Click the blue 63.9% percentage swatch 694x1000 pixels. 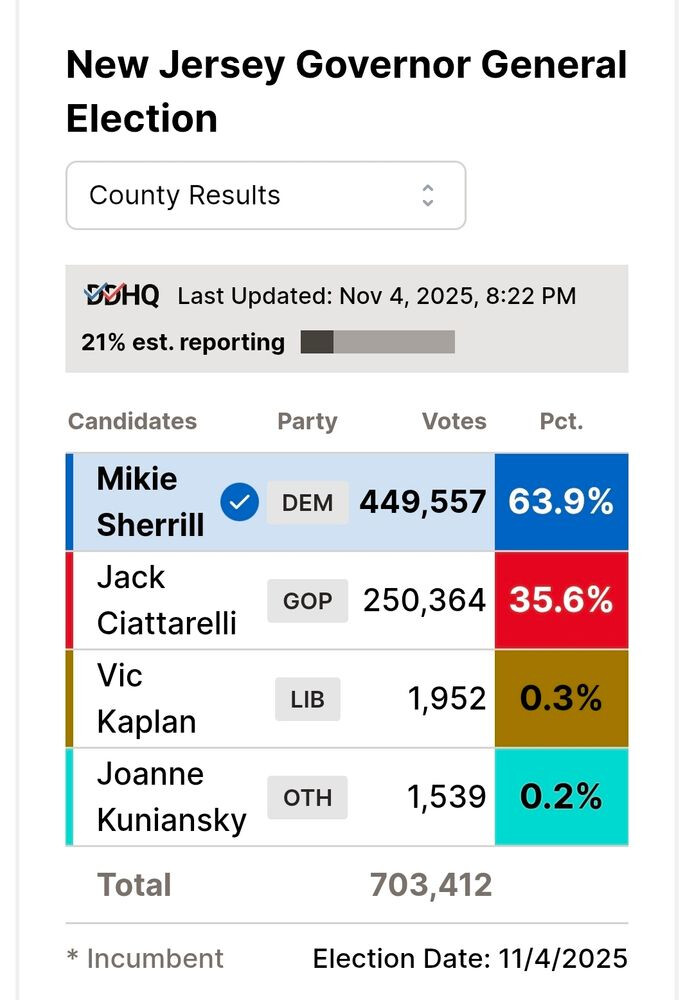point(561,502)
